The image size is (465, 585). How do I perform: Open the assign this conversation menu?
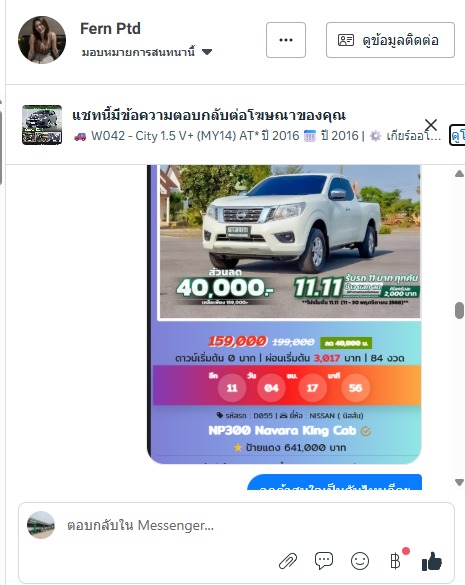coord(147,52)
